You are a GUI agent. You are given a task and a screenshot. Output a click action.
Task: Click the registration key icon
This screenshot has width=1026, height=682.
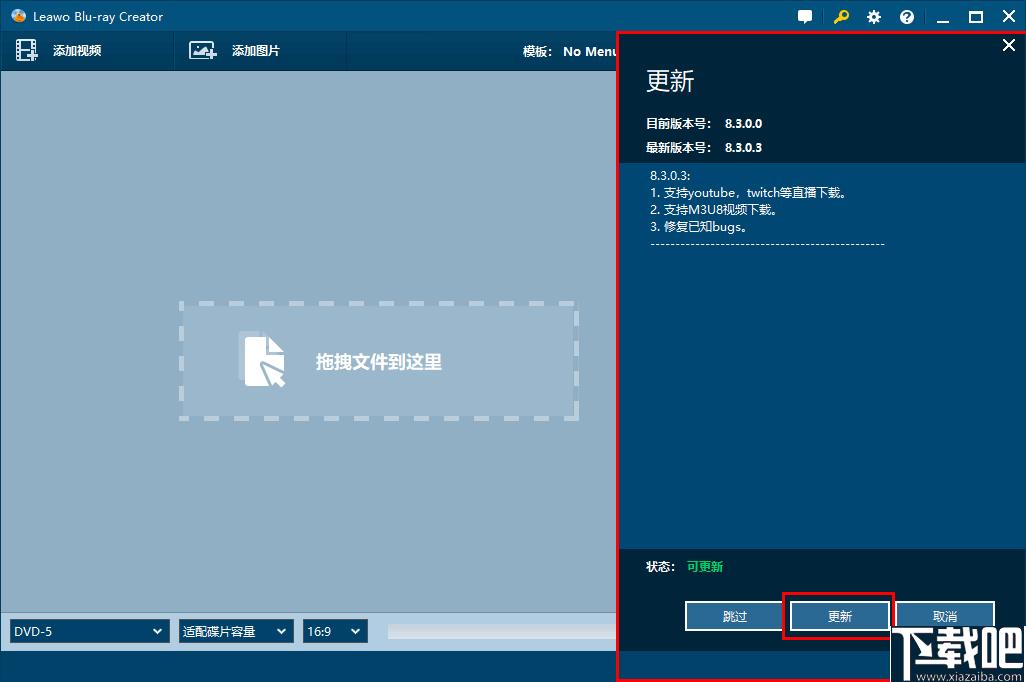click(841, 17)
